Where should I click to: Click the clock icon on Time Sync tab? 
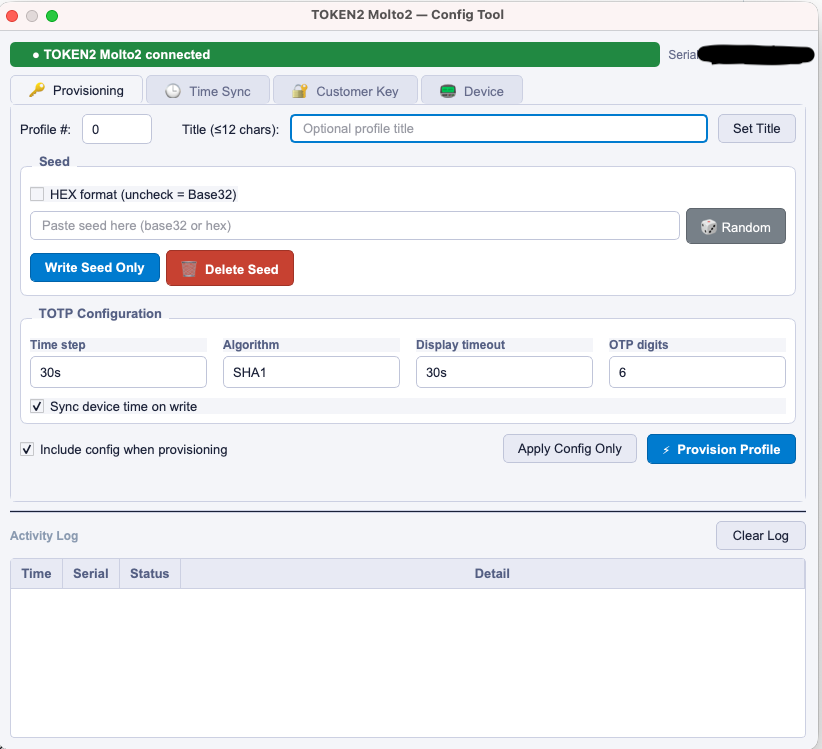point(173,91)
